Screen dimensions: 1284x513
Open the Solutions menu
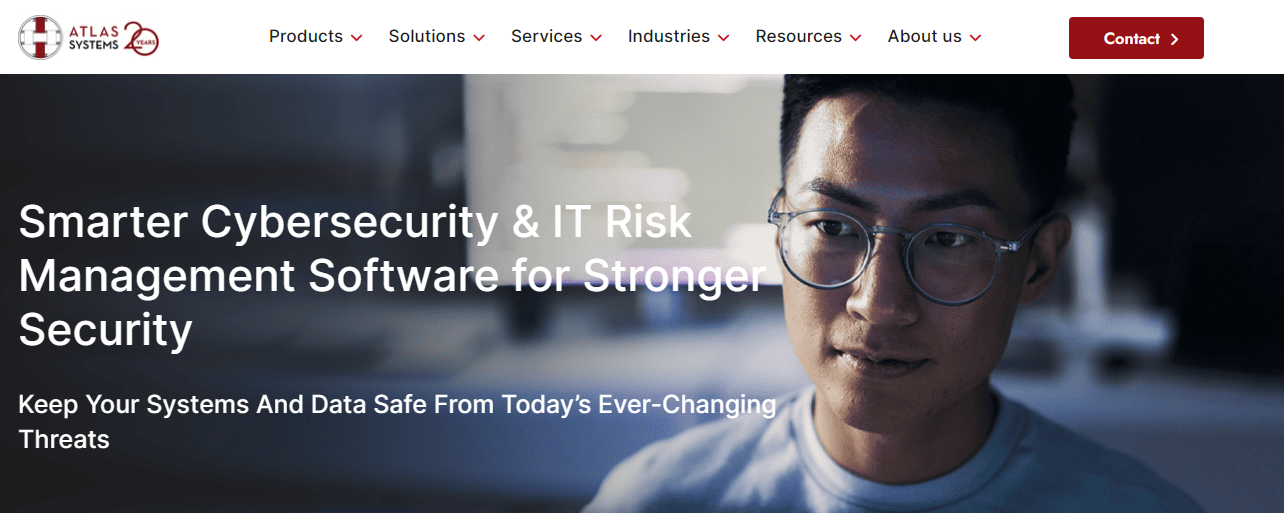coord(427,36)
